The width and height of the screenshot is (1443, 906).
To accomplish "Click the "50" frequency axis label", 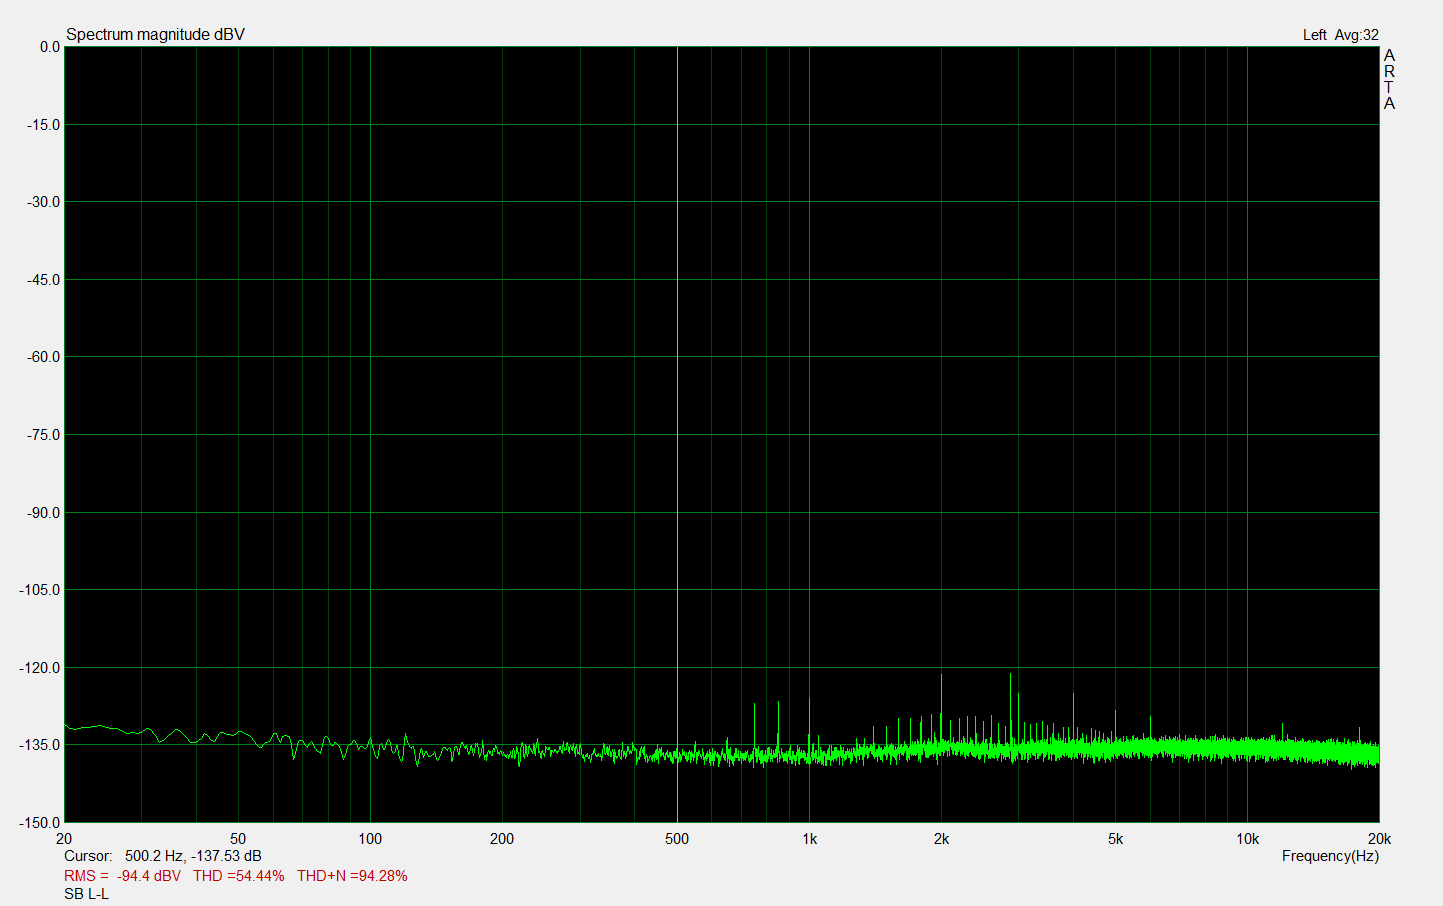I will [x=238, y=839].
